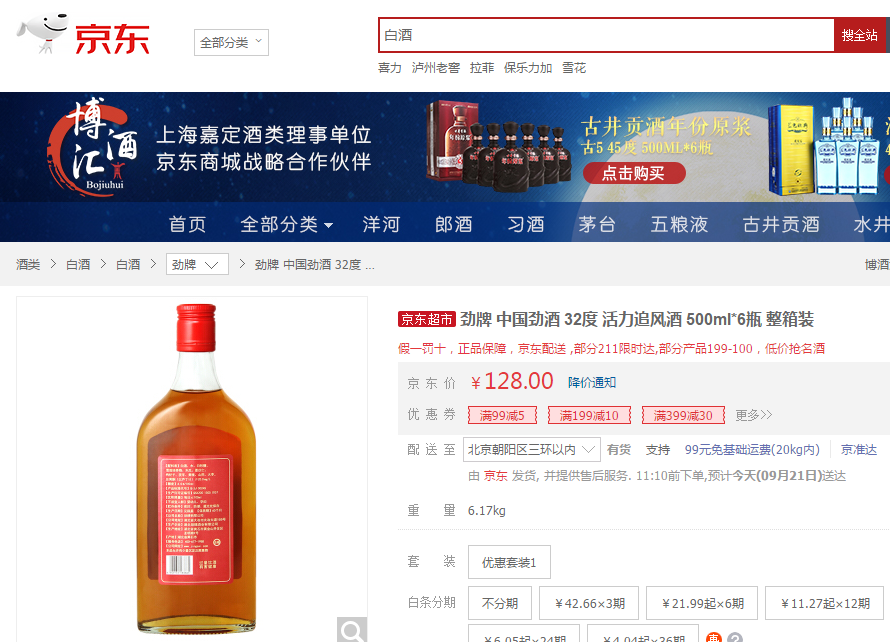Click the main product bottle image

point(196,468)
